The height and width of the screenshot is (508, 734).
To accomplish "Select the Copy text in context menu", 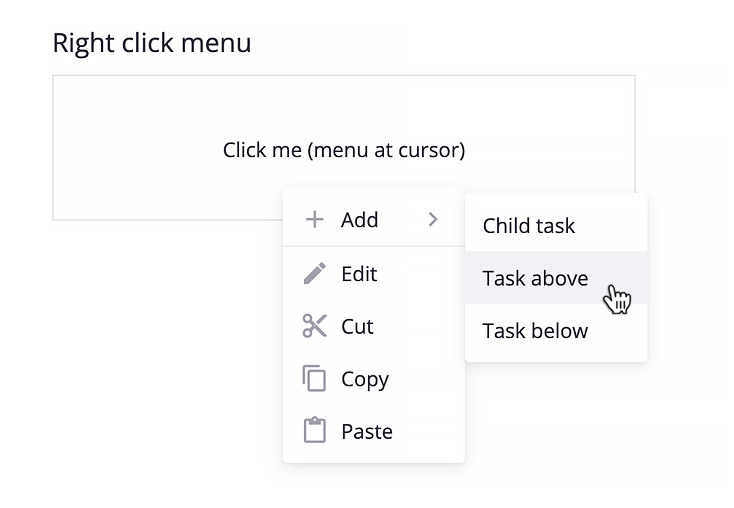I will [x=365, y=380].
